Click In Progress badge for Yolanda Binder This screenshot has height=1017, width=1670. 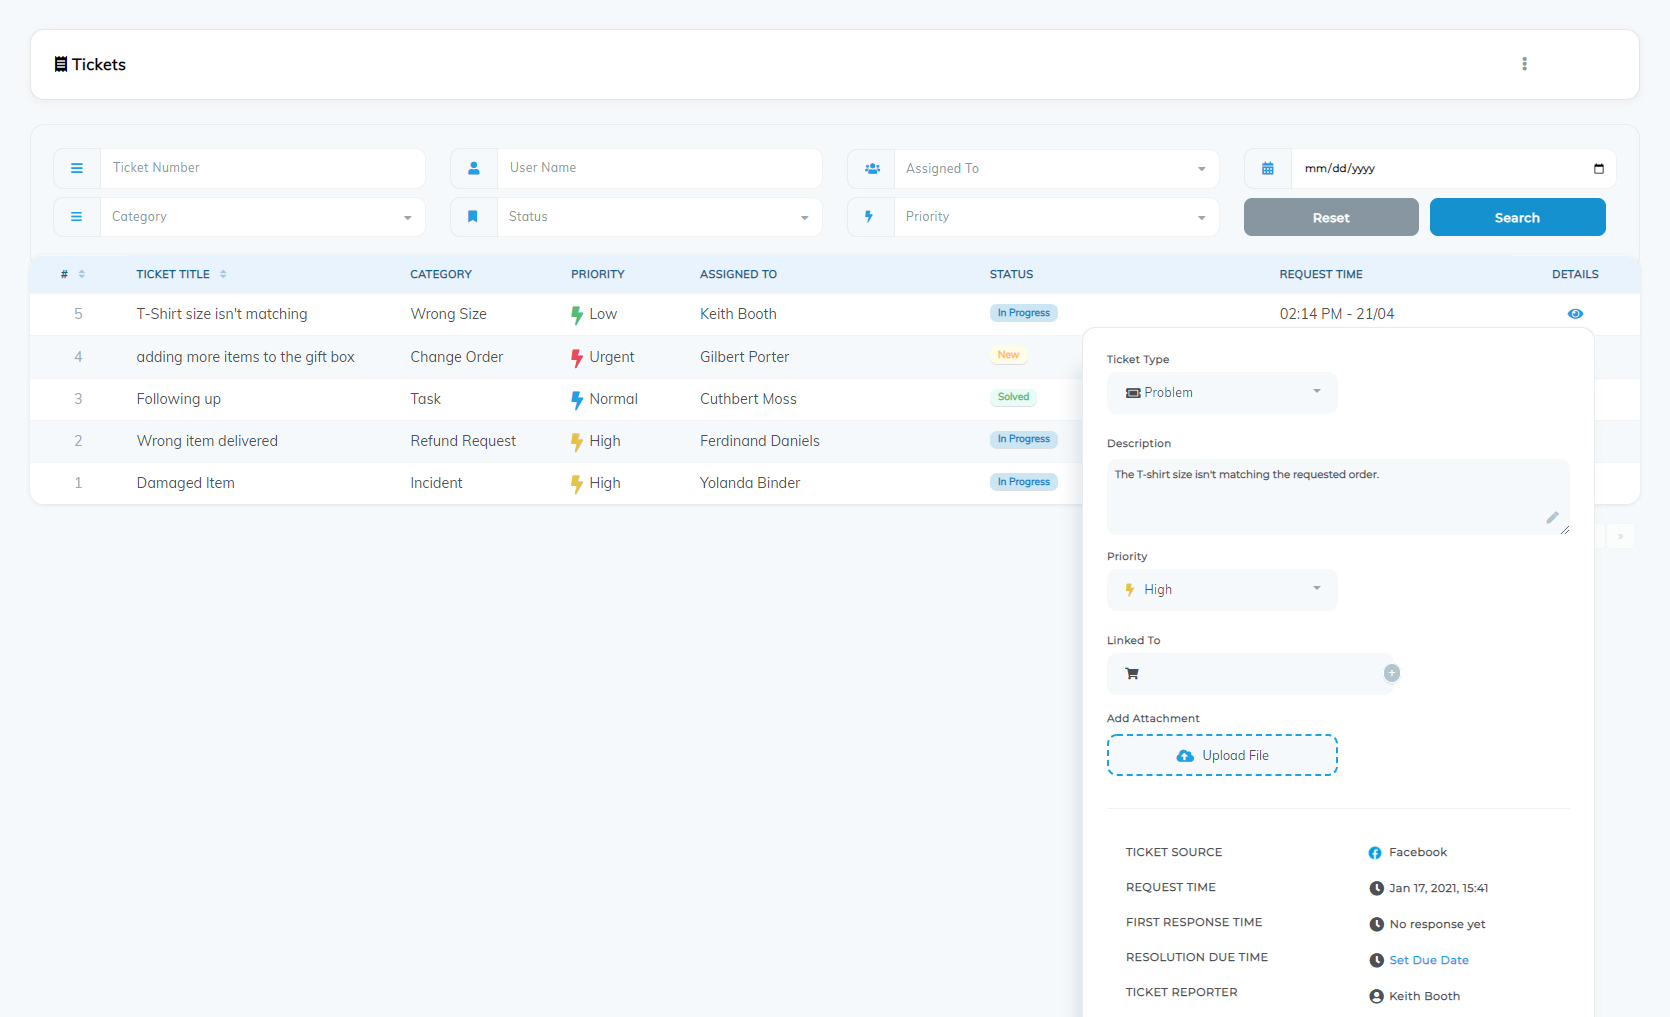(1023, 482)
